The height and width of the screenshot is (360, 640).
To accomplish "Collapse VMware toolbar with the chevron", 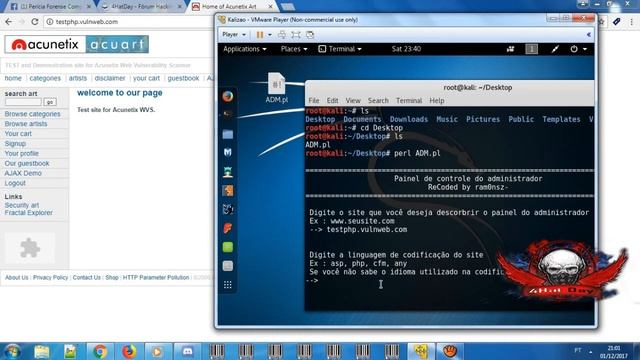I will [589, 35].
